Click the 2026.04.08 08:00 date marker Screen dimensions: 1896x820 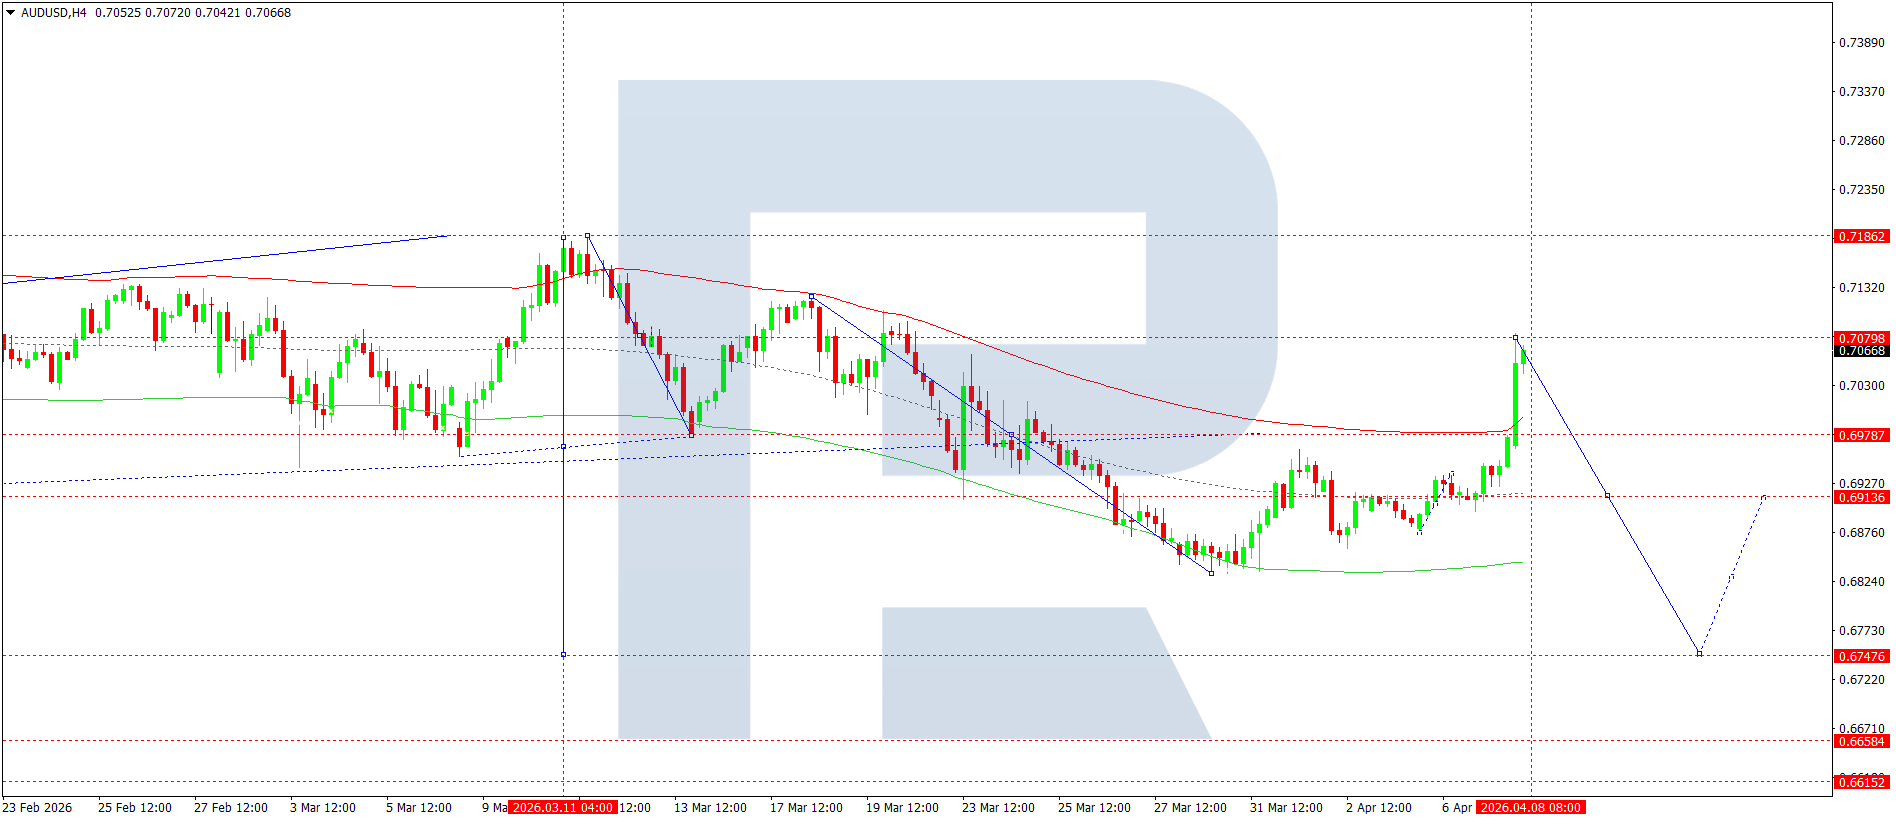click(1530, 808)
